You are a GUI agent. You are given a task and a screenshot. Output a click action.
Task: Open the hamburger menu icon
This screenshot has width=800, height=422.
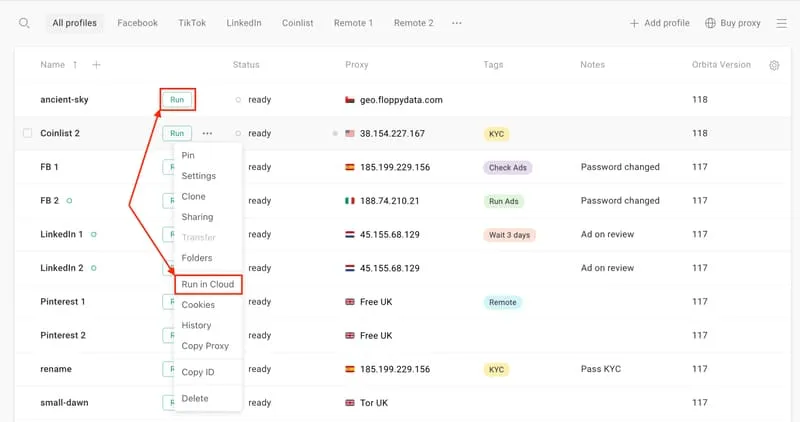click(781, 23)
